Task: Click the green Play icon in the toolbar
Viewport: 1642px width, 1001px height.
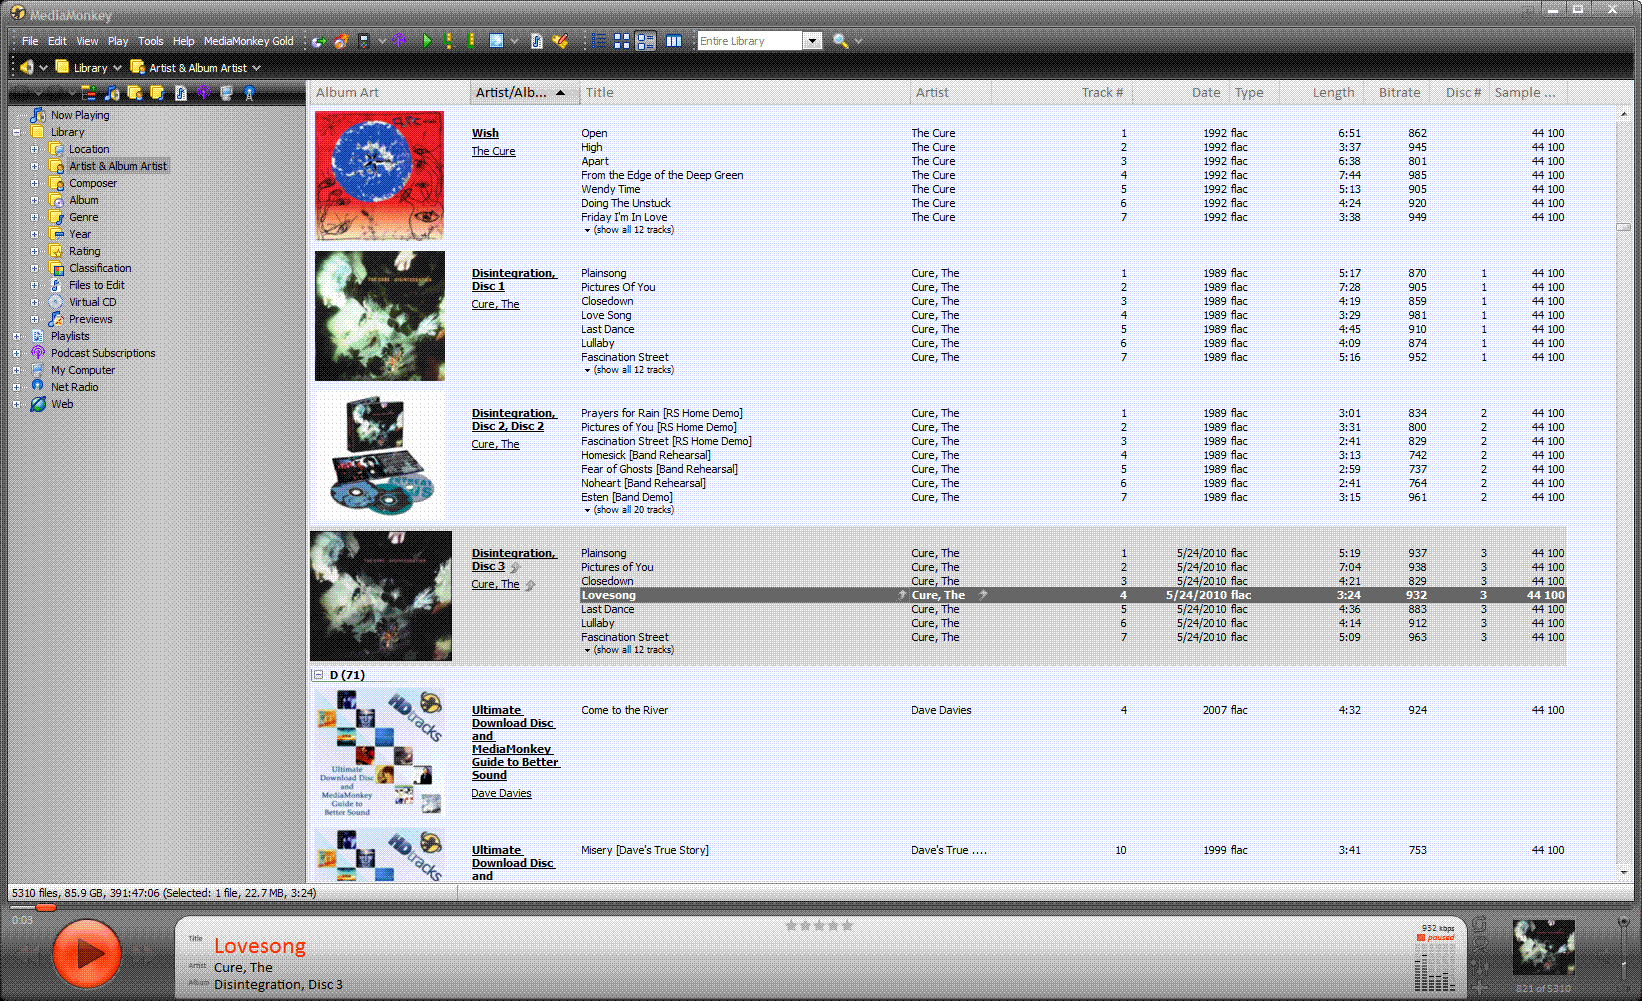Action: [427, 41]
